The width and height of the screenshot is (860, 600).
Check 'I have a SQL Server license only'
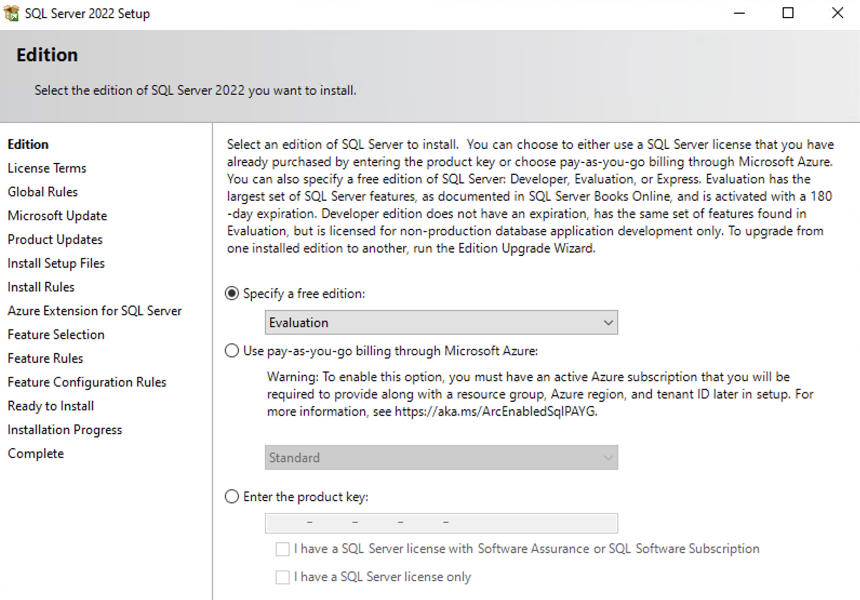pyautogui.click(x=282, y=577)
